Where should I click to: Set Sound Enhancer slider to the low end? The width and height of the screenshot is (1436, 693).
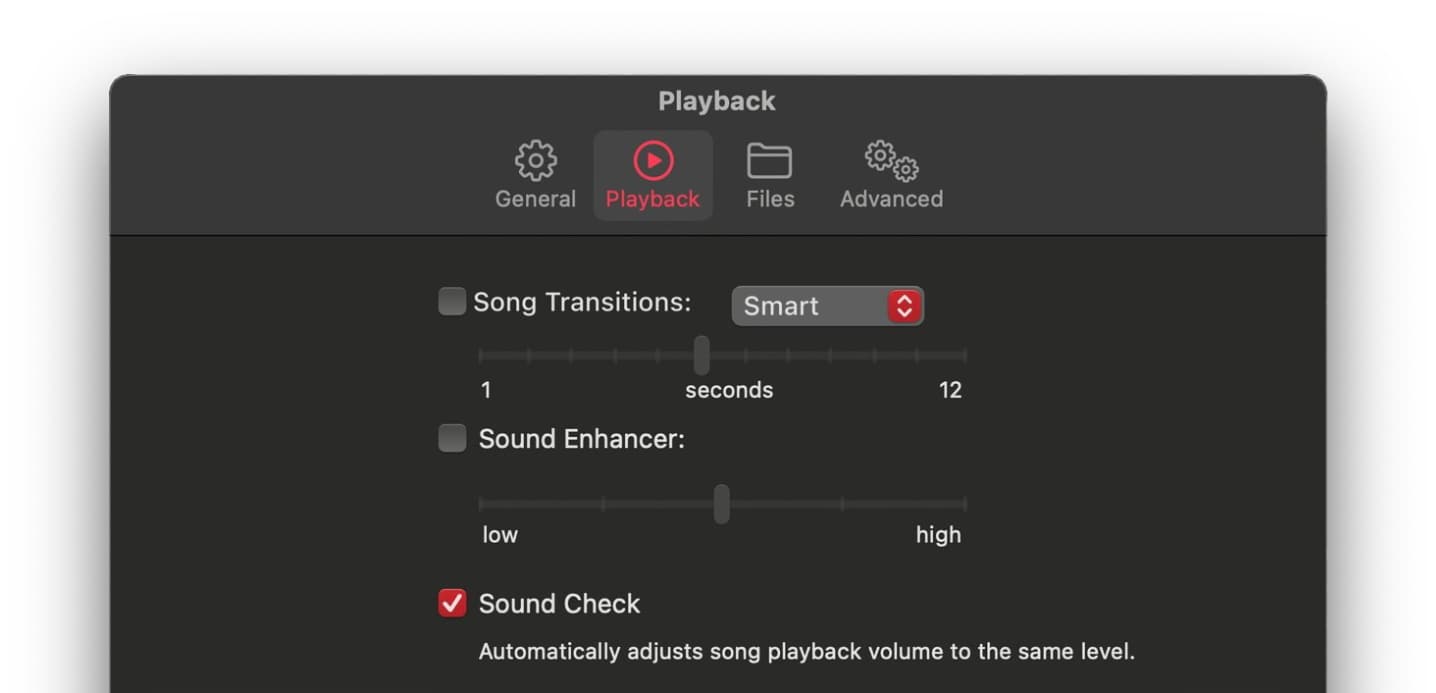coord(481,503)
